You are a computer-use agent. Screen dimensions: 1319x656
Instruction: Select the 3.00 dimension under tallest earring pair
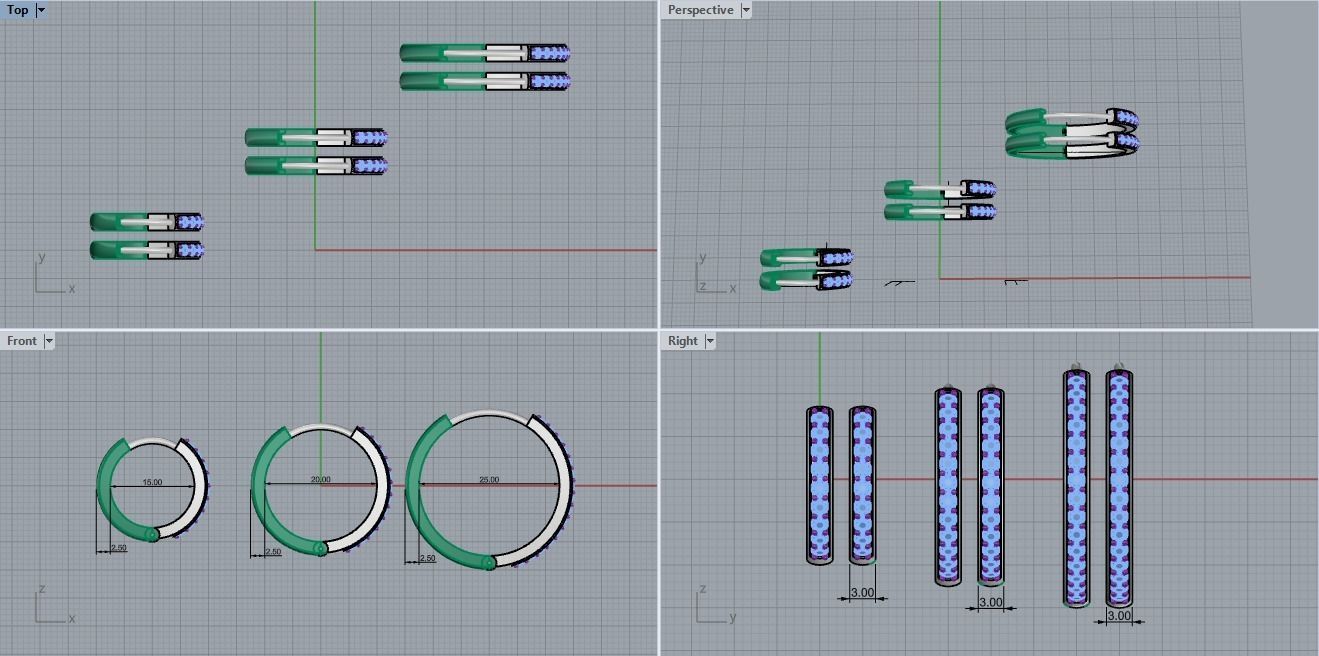1119,616
